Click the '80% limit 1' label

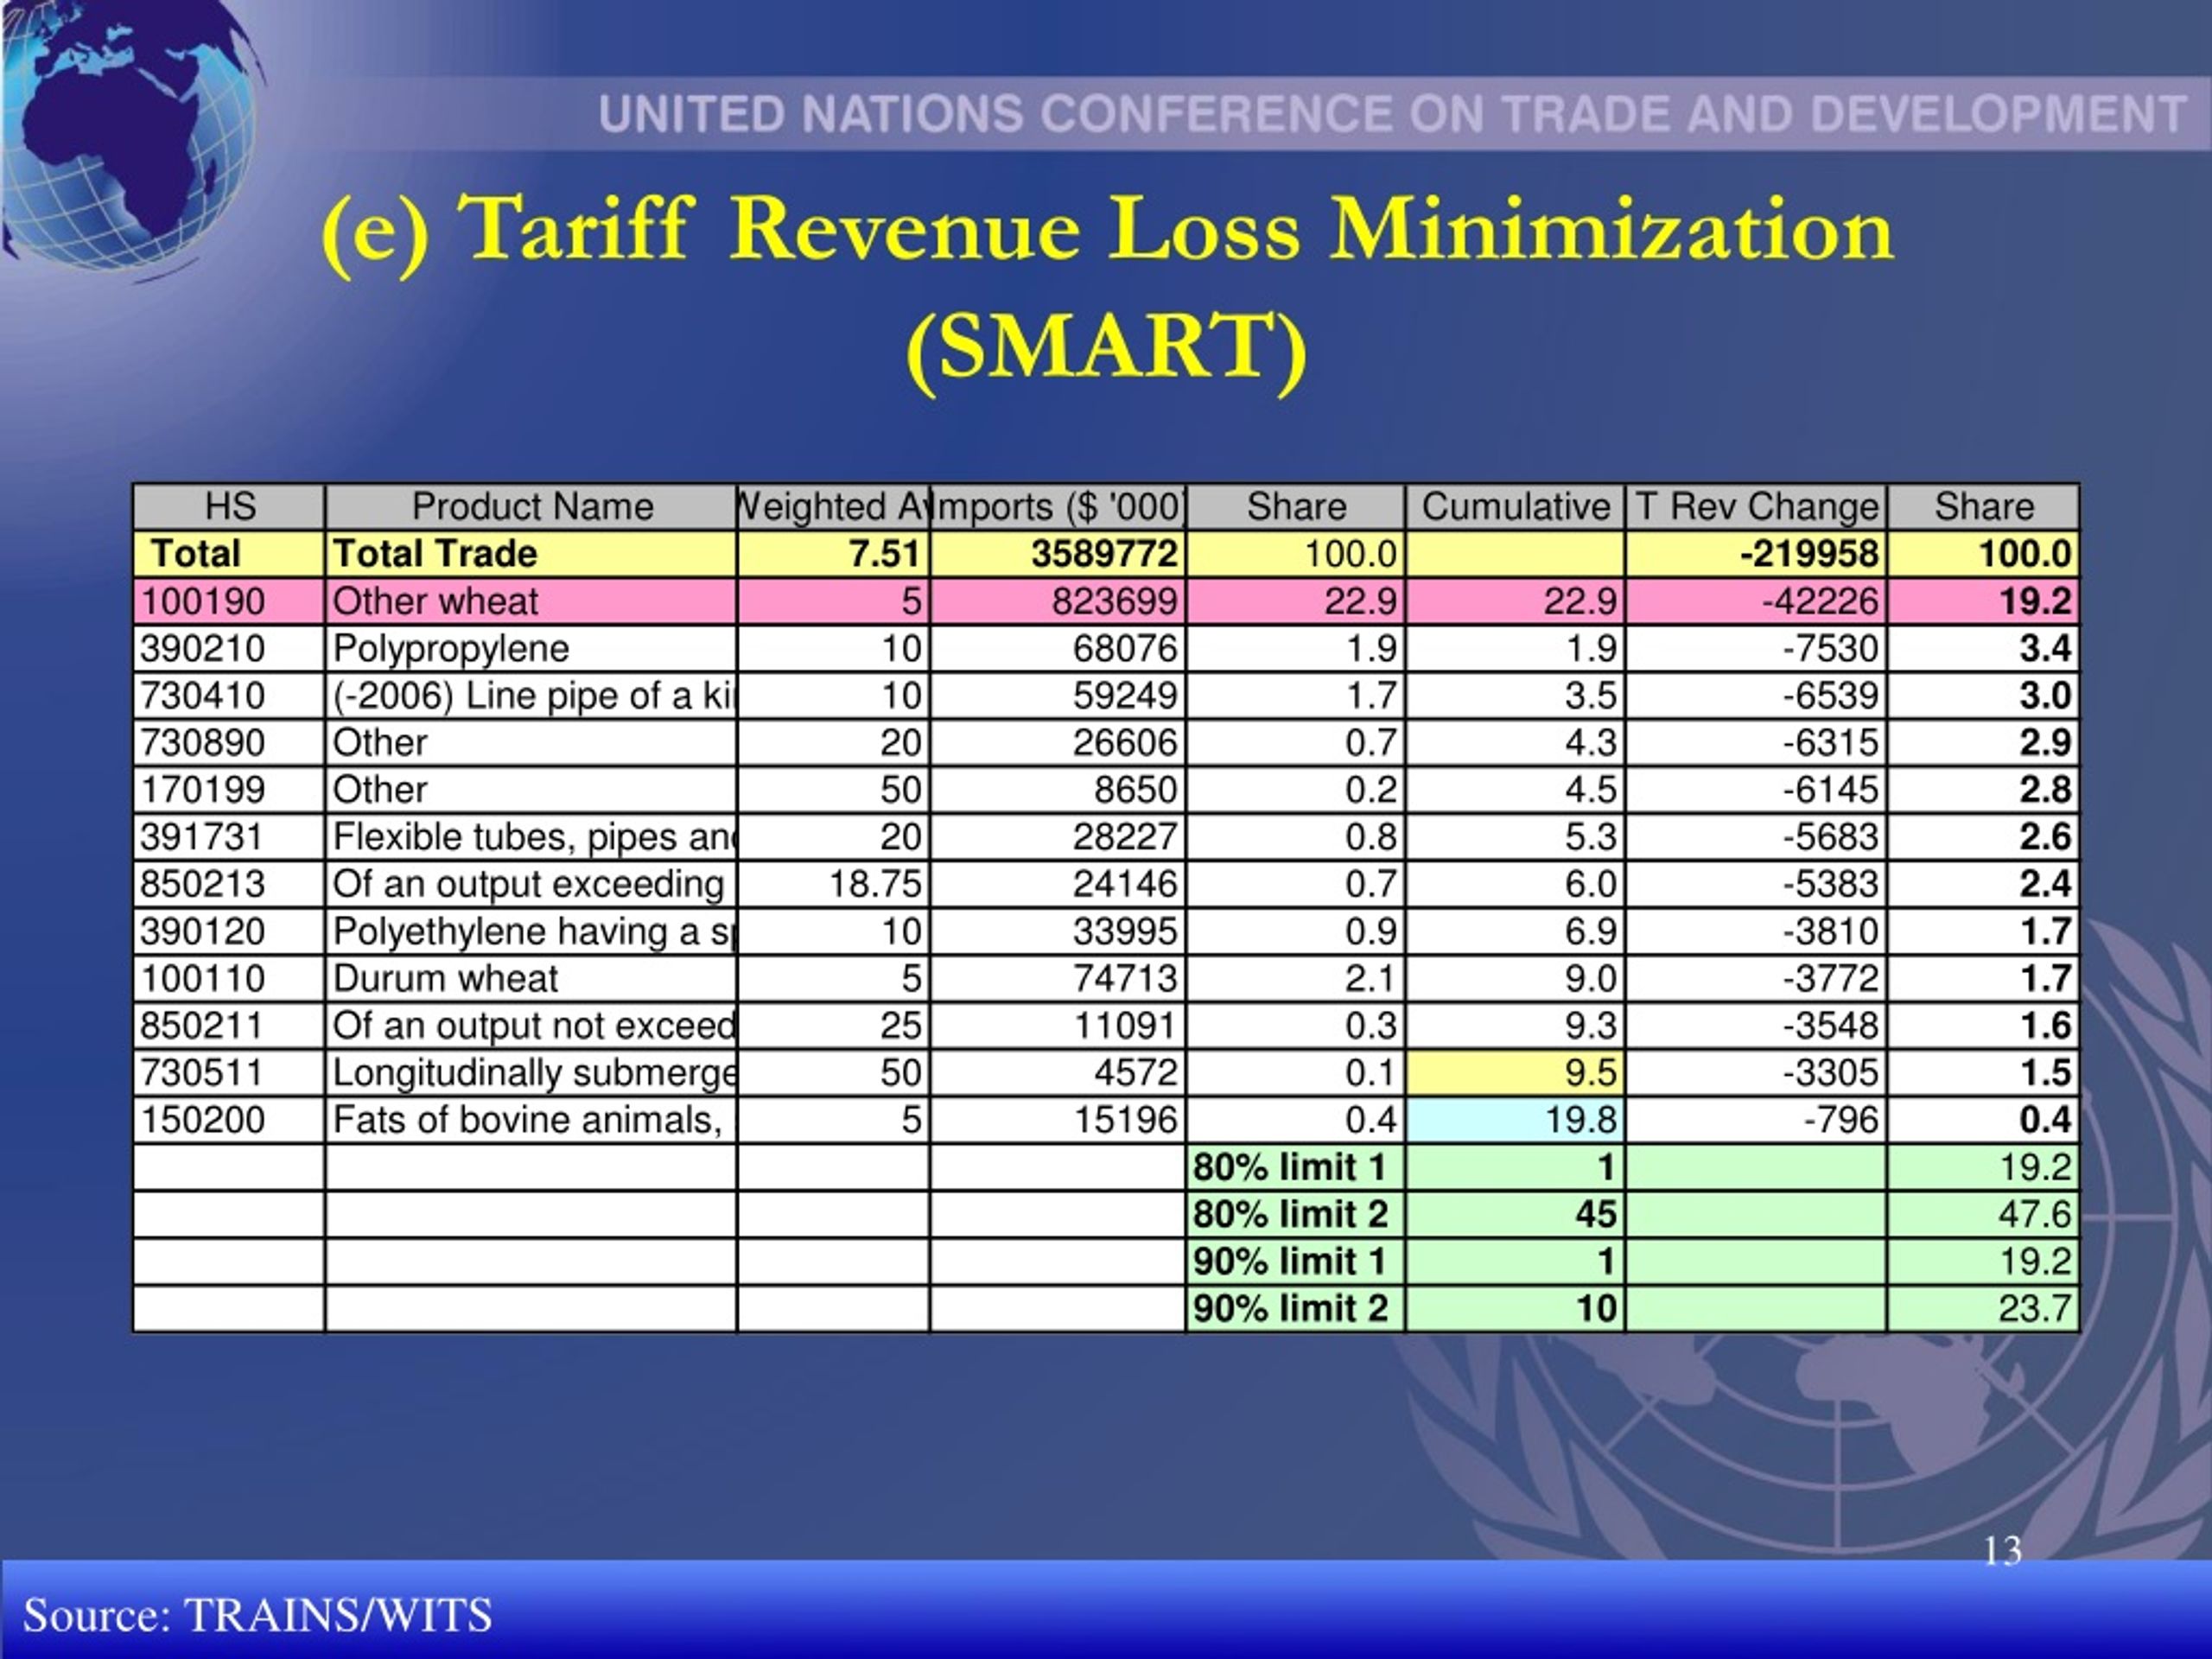(x=1295, y=1167)
